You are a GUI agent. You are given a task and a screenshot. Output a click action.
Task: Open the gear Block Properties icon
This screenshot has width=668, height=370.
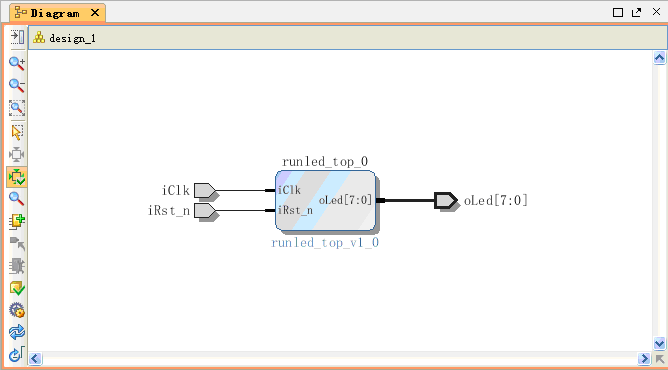(x=17, y=310)
